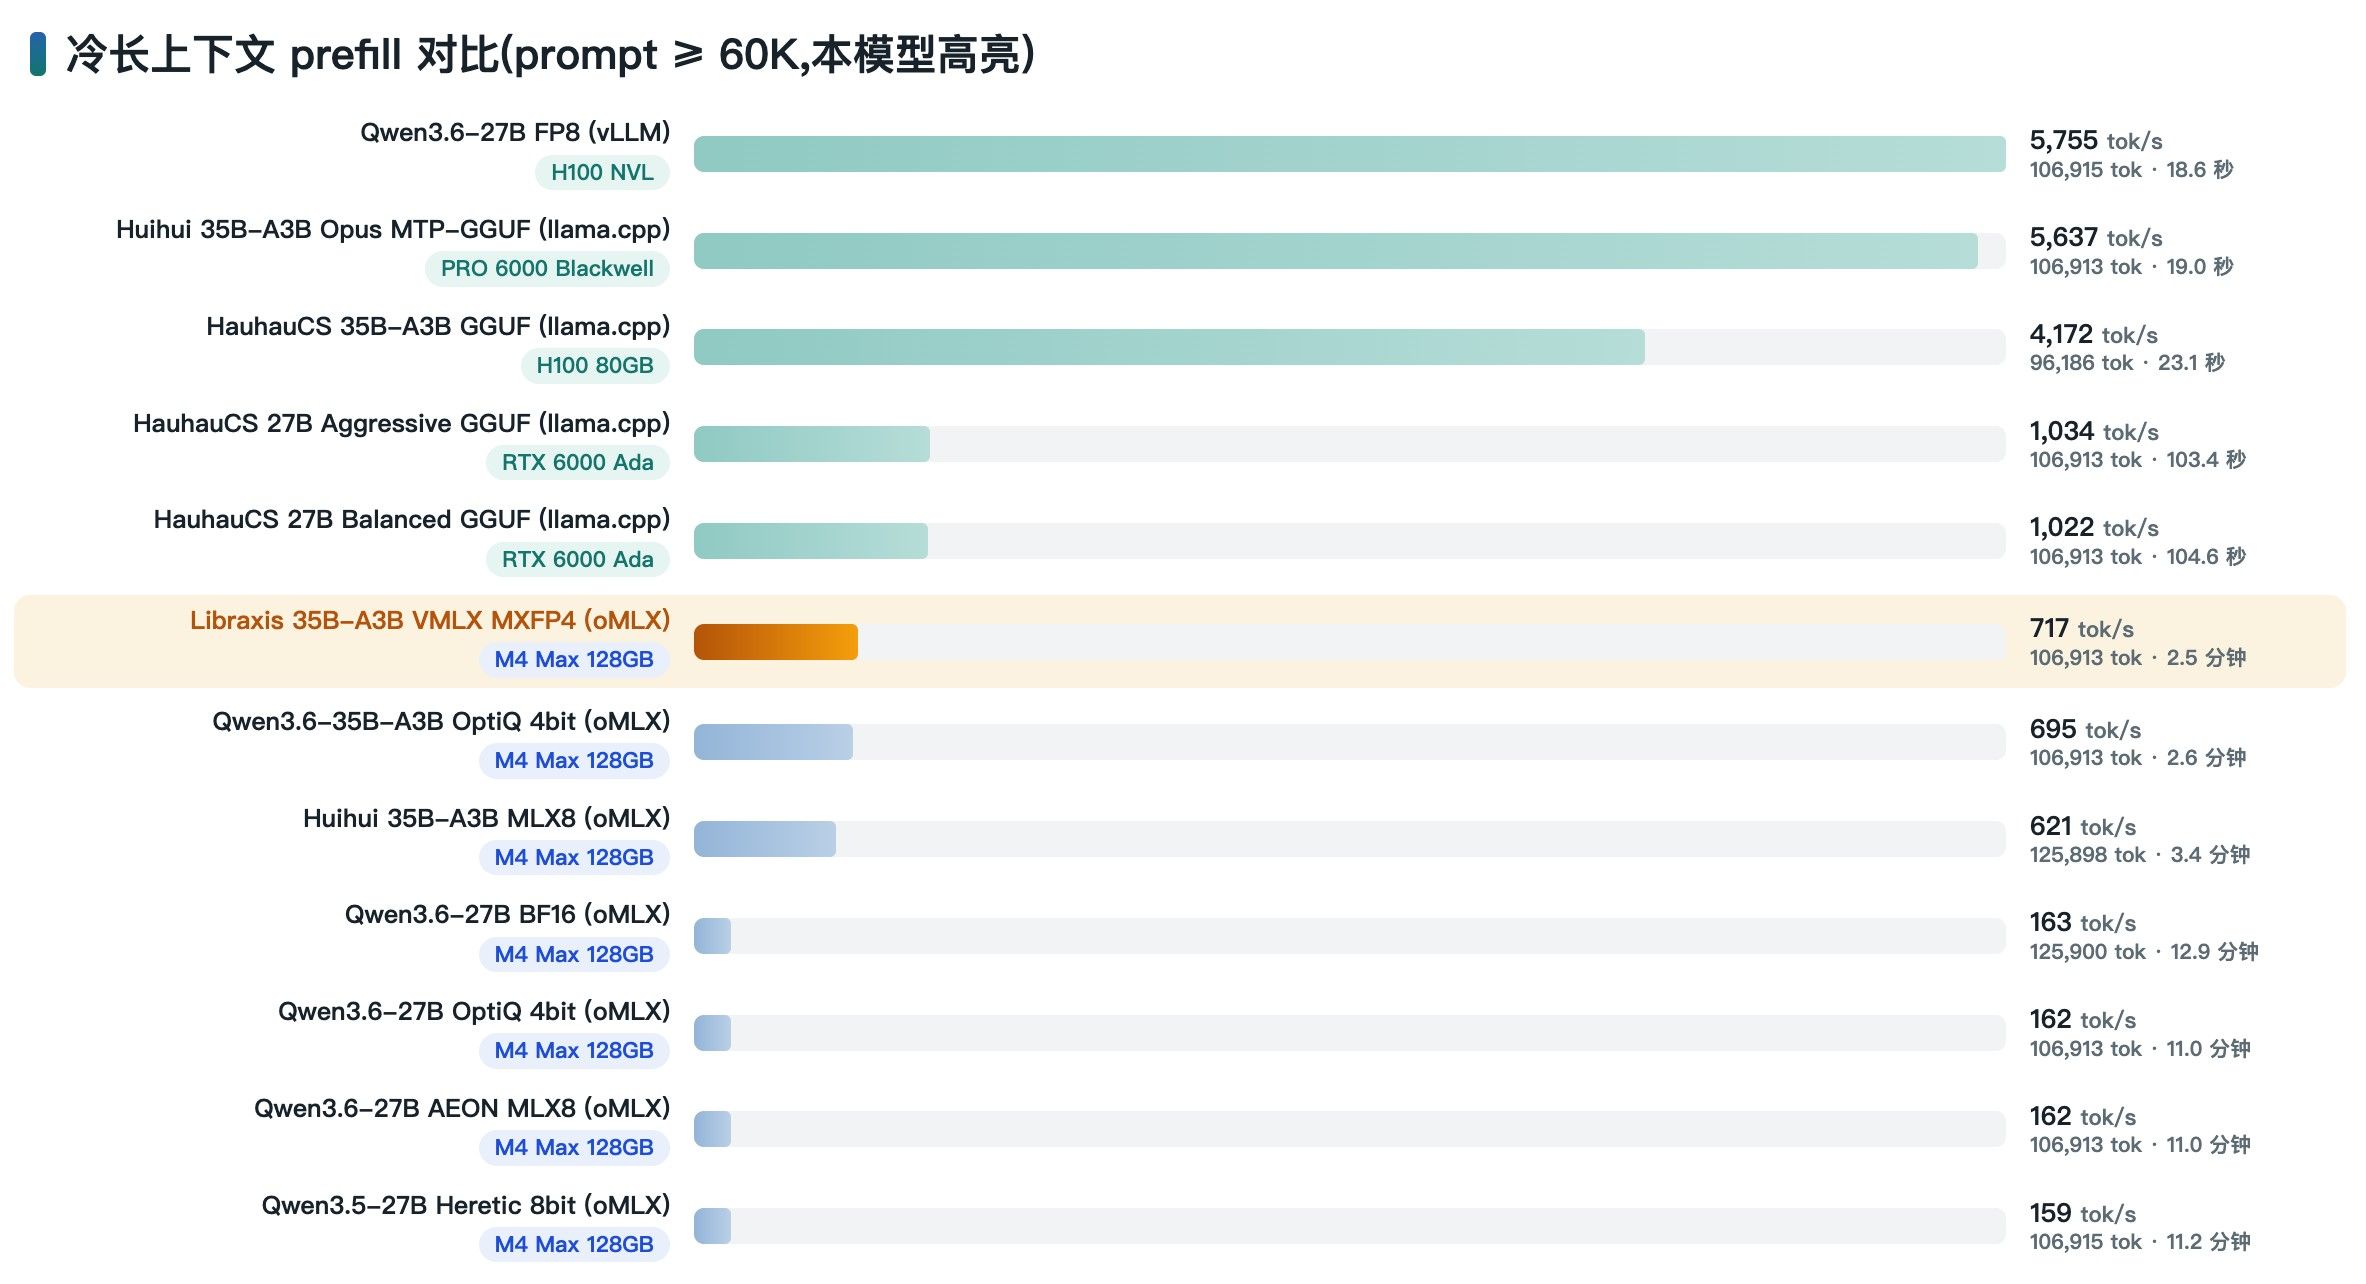Click the 5,755 tok/s progress bar
This screenshot has width=2366, height=1284.
1349,154
